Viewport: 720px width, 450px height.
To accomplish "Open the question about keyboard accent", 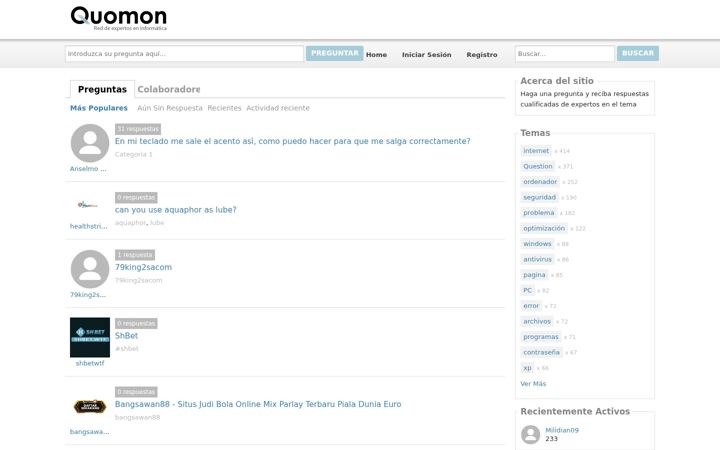I will (292, 141).
